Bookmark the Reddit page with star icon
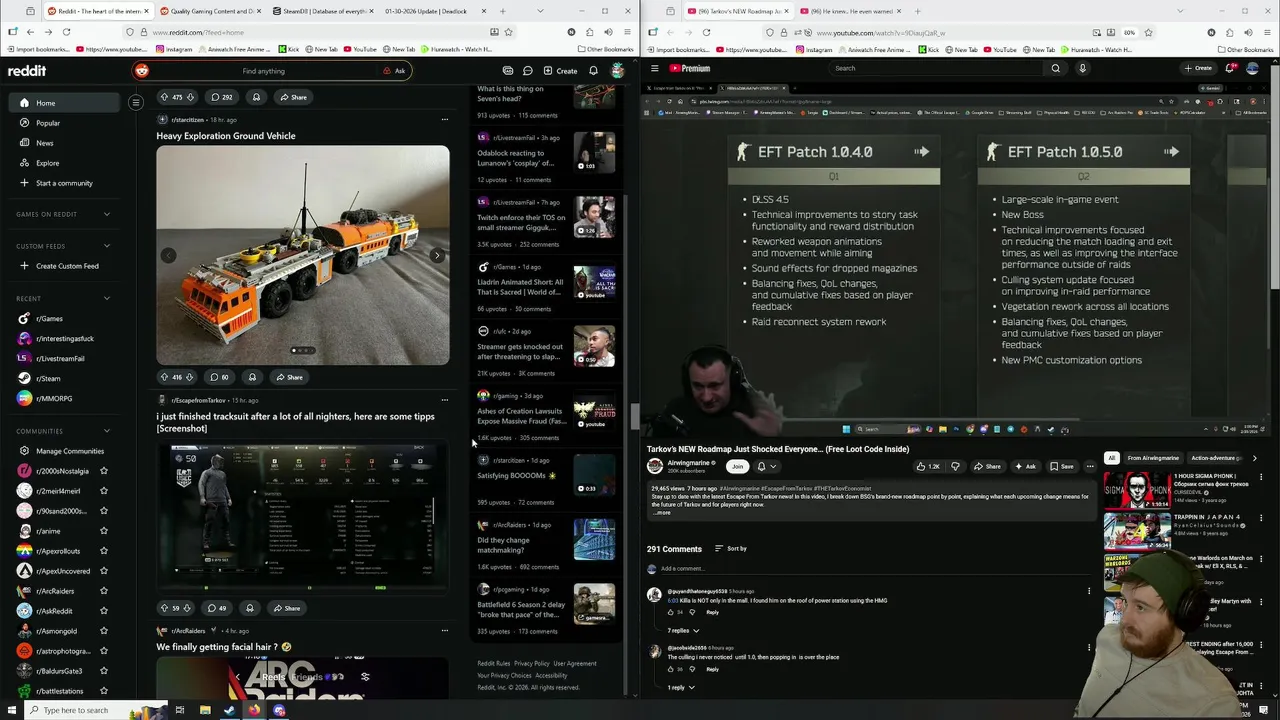Viewport: 1280px width, 720px height. click(x=508, y=32)
